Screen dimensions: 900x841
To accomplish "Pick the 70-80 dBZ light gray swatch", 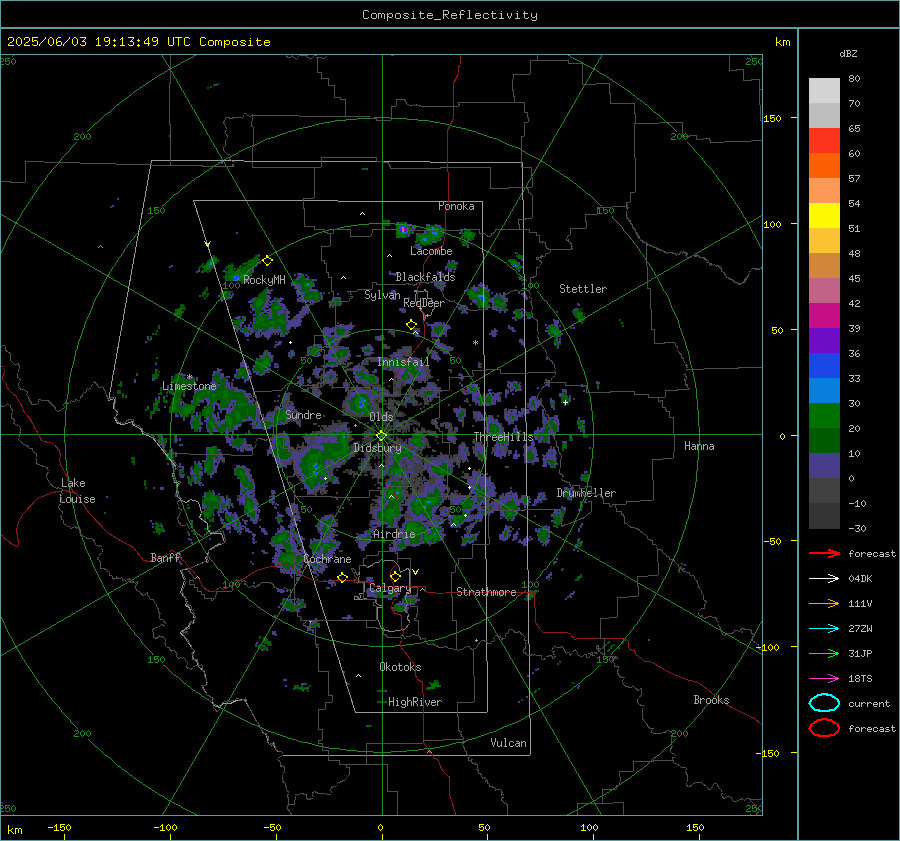I will coord(824,91).
